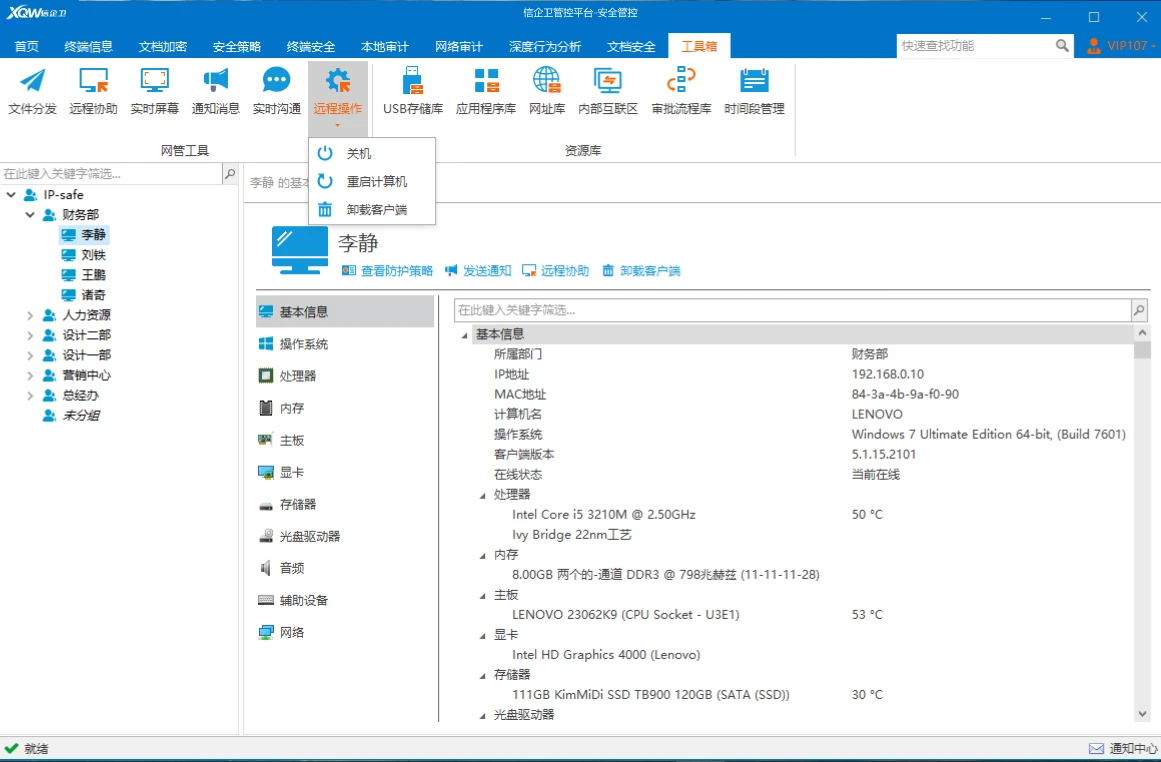Open the 文件分发 file distribution tool
The image size is (1161, 762).
coord(33,91)
